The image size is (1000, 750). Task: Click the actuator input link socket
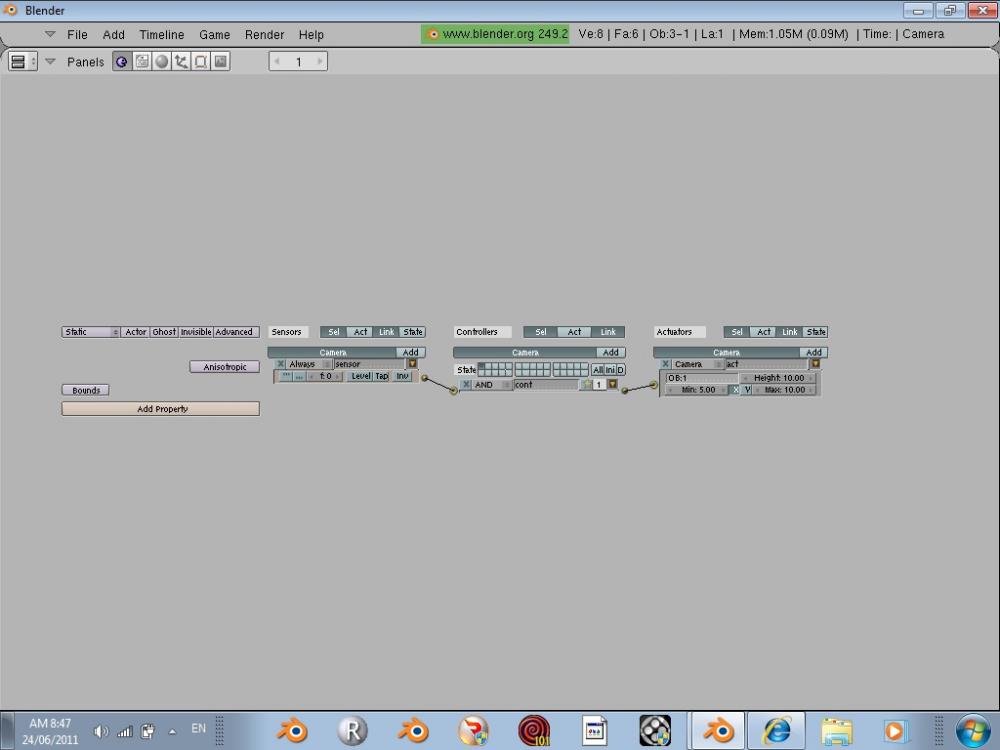click(x=654, y=385)
